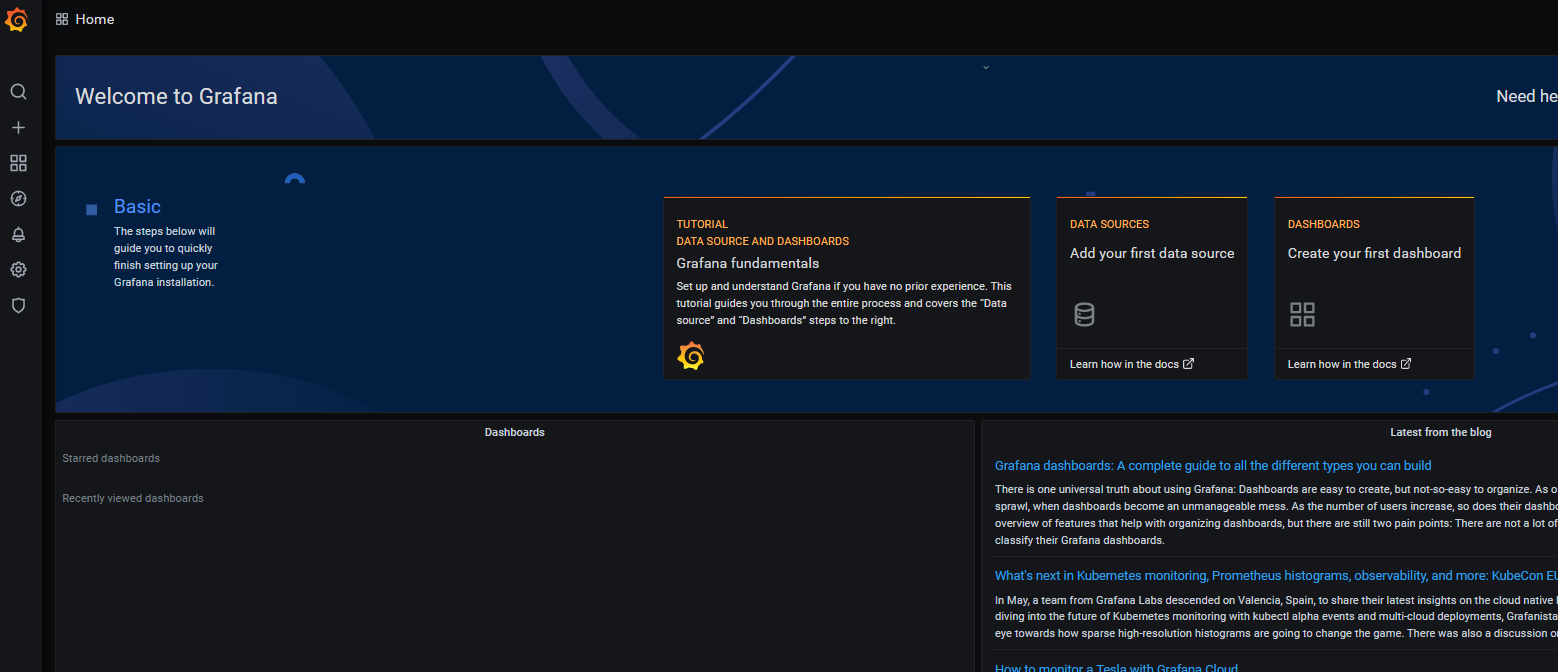Open blog post about Grafana dashboards complete guide
The image size is (1558, 672).
1213,465
